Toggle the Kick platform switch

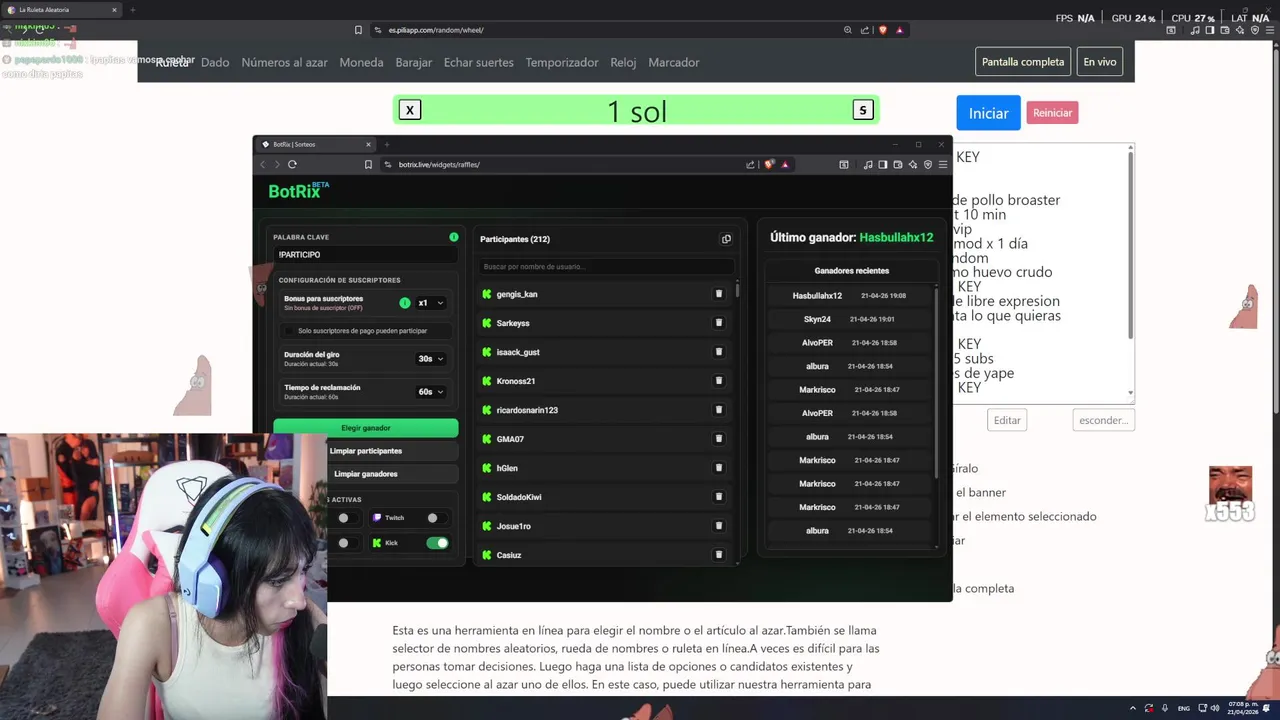pos(437,543)
